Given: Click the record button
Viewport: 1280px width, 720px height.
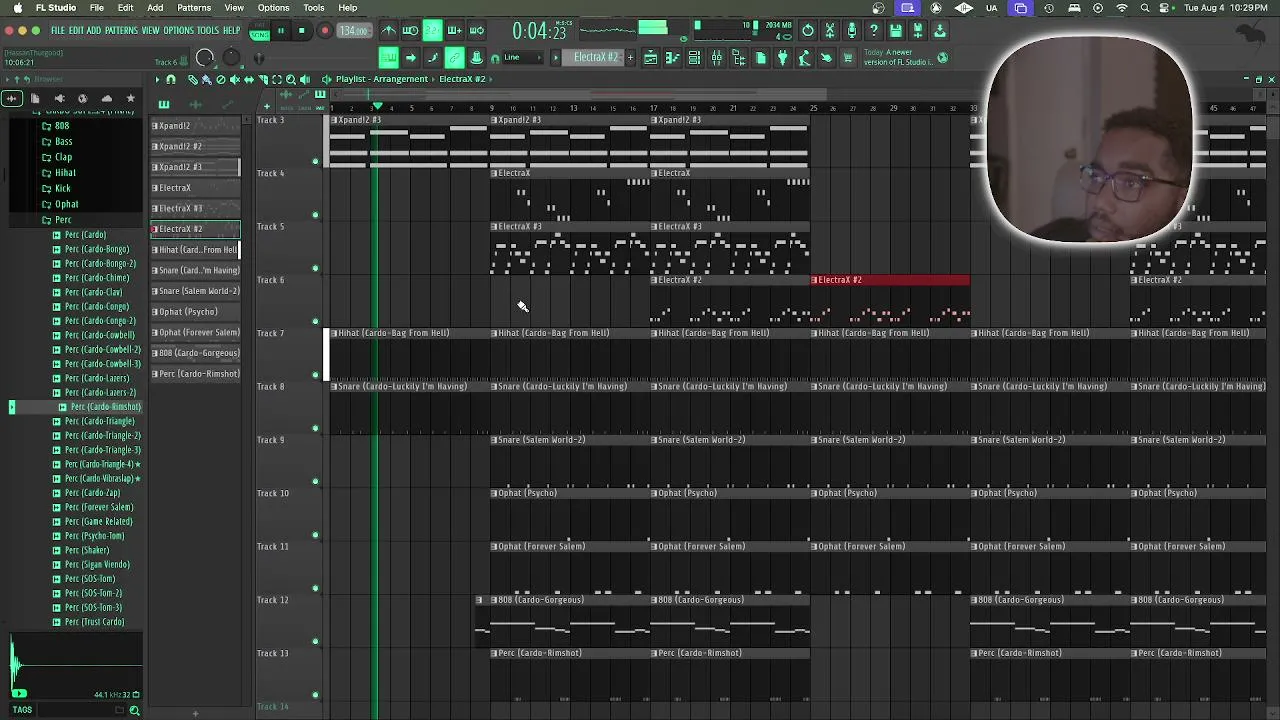Looking at the screenshot, I should (324, 31).
